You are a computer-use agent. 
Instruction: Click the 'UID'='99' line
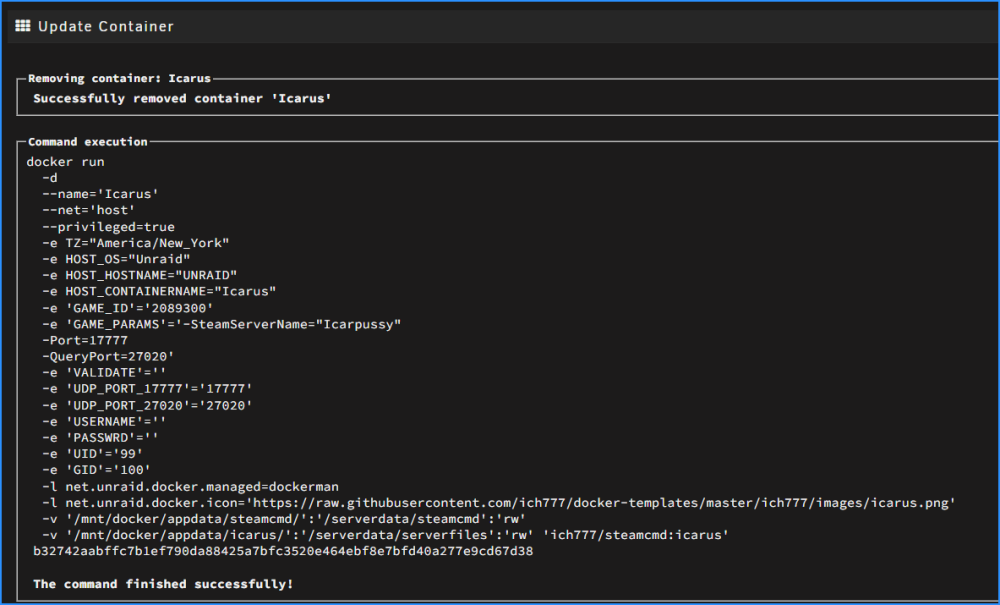(92, 454)
